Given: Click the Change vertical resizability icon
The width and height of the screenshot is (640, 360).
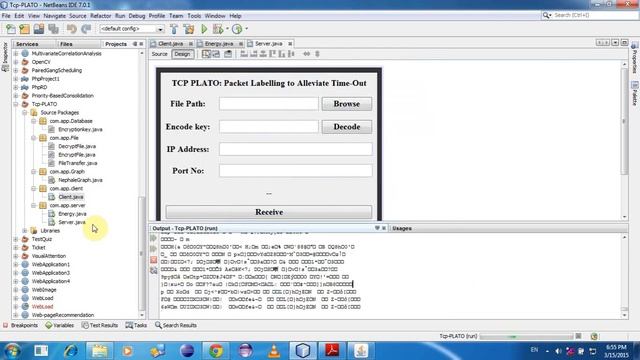Looking at the screenshot, I should pos(317,54).
